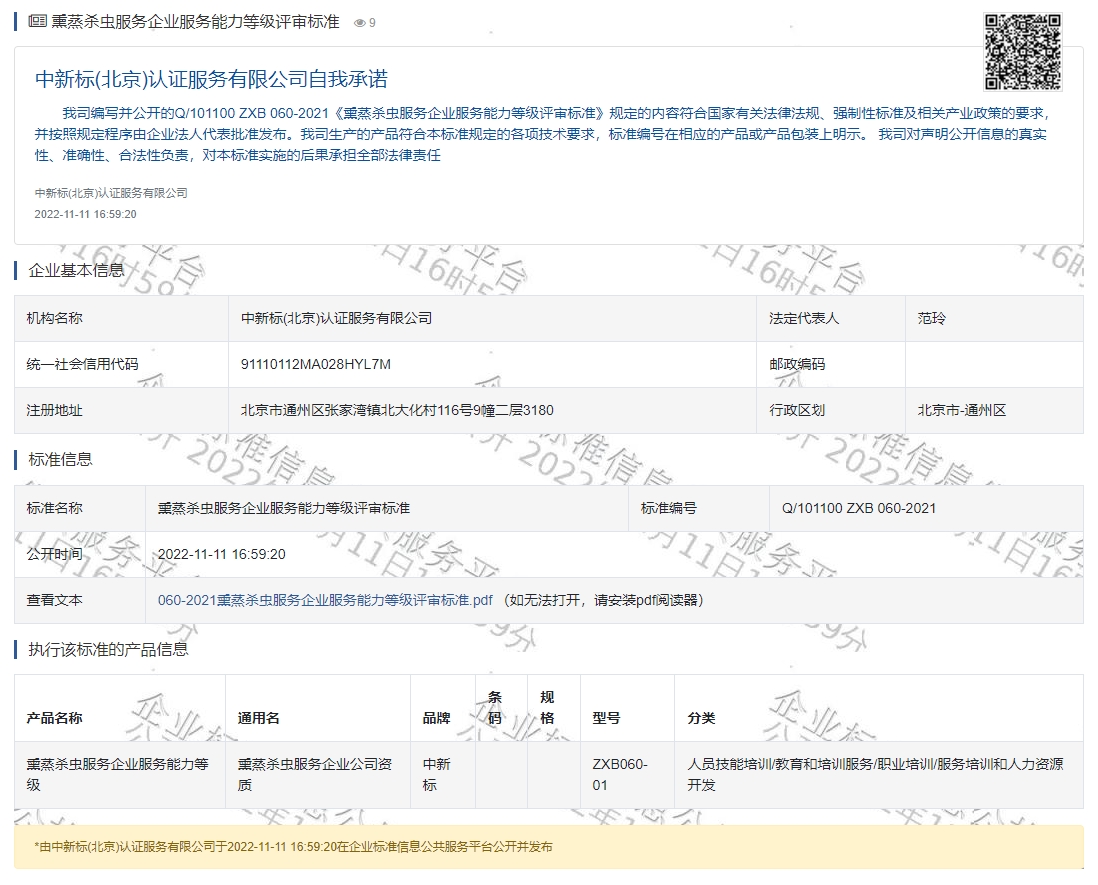
Task: Click the QR code image
Action: click(x=1023, y=52)
